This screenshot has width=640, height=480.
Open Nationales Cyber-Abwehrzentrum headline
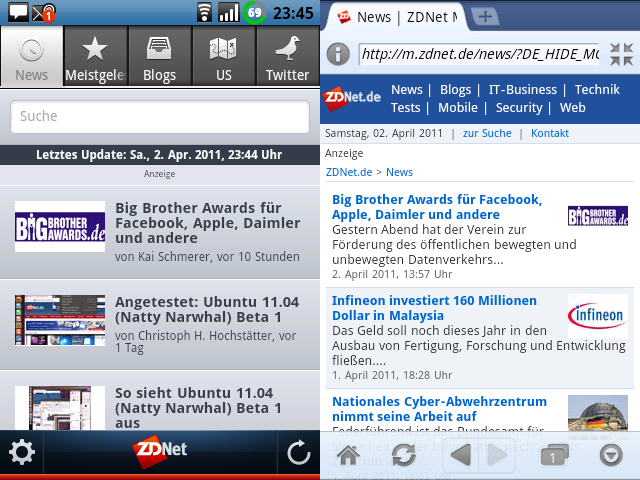point(439,409)
